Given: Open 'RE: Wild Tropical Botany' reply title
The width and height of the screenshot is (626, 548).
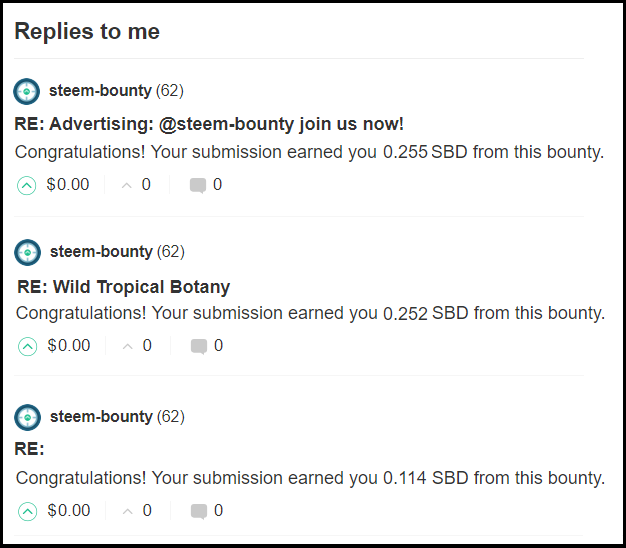Looking at the screenshot, I should click(123, 287).
